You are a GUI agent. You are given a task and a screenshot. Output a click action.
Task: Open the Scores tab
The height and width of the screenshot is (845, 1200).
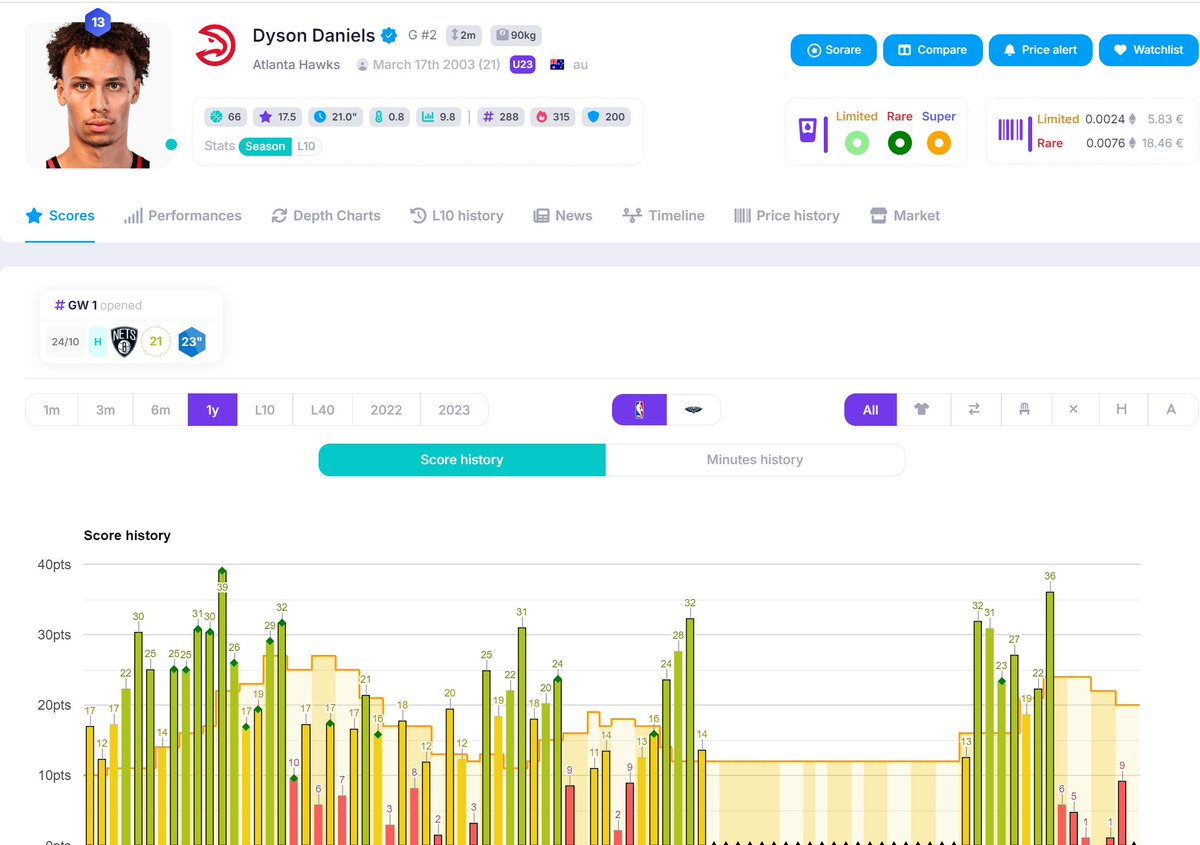[60, 216]
